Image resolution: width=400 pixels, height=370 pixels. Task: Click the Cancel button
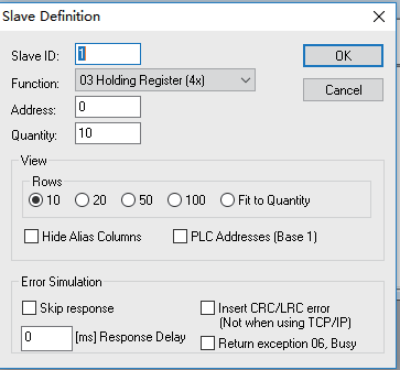(x=343, y=90)
